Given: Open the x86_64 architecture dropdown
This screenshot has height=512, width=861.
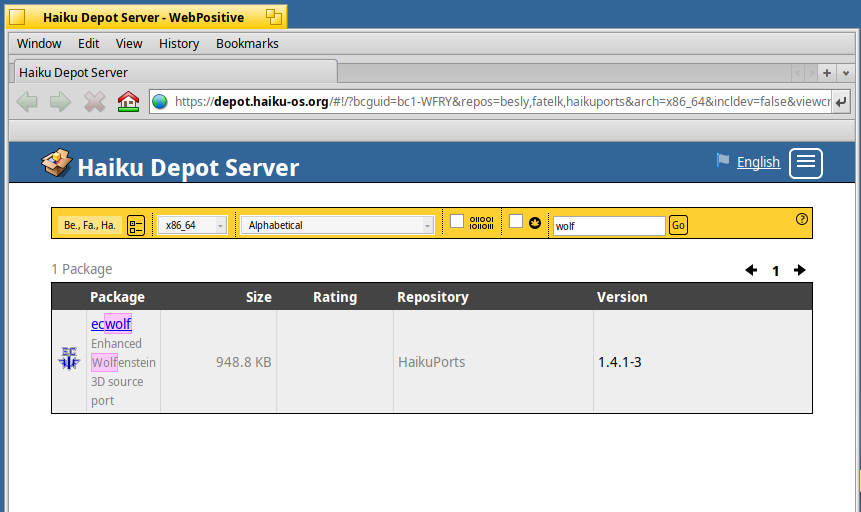Looking at the screenshot, I should (192, 225).
